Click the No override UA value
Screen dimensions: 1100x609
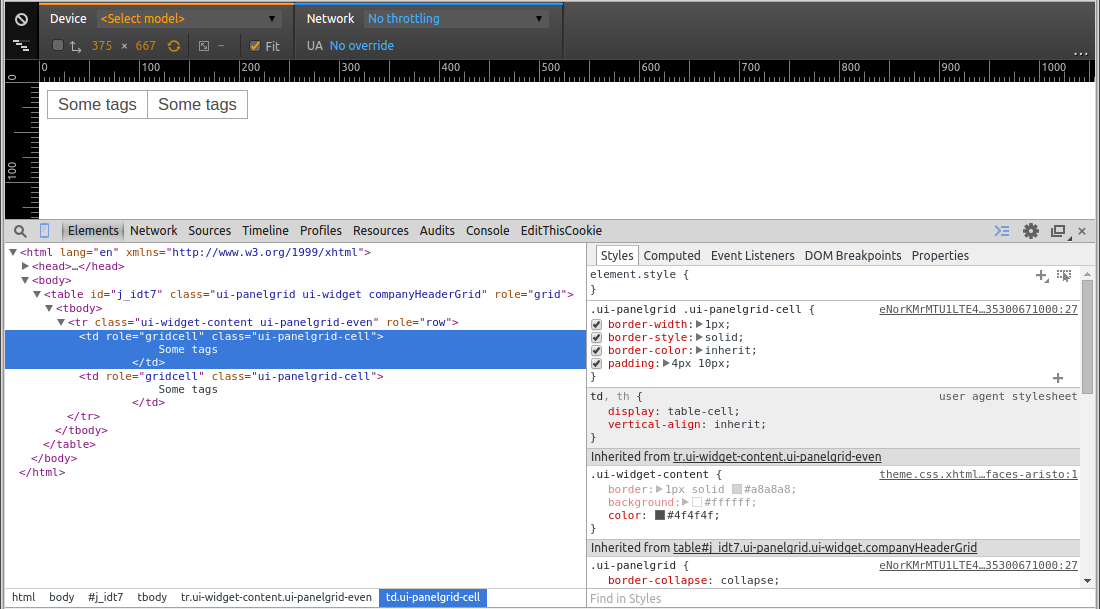(361, 46)
